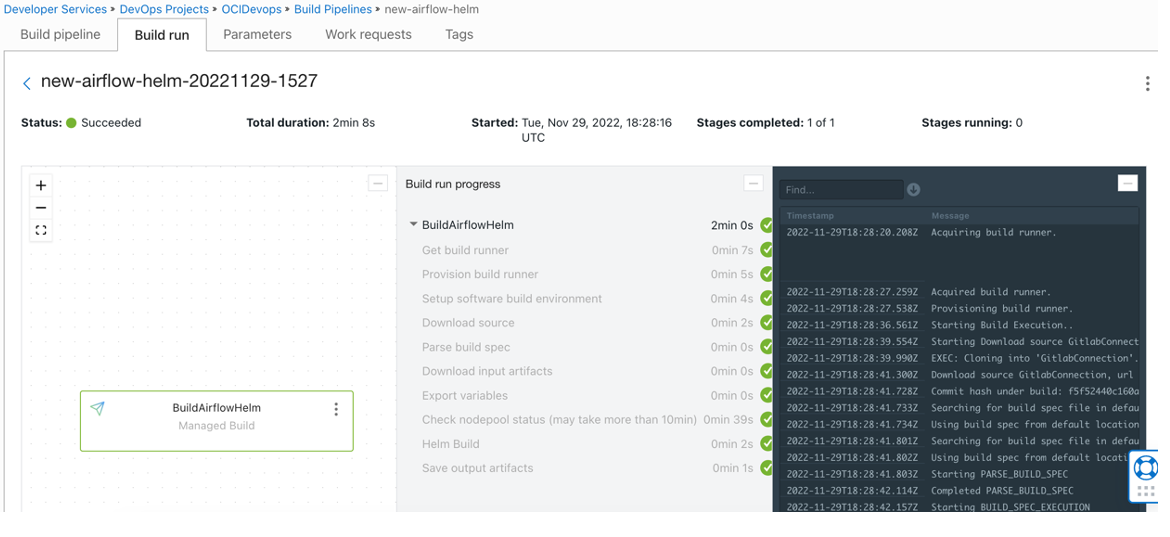
Task: Click the log search down-arrow icon
Action: pyautogui.click(x=913, y=189)
